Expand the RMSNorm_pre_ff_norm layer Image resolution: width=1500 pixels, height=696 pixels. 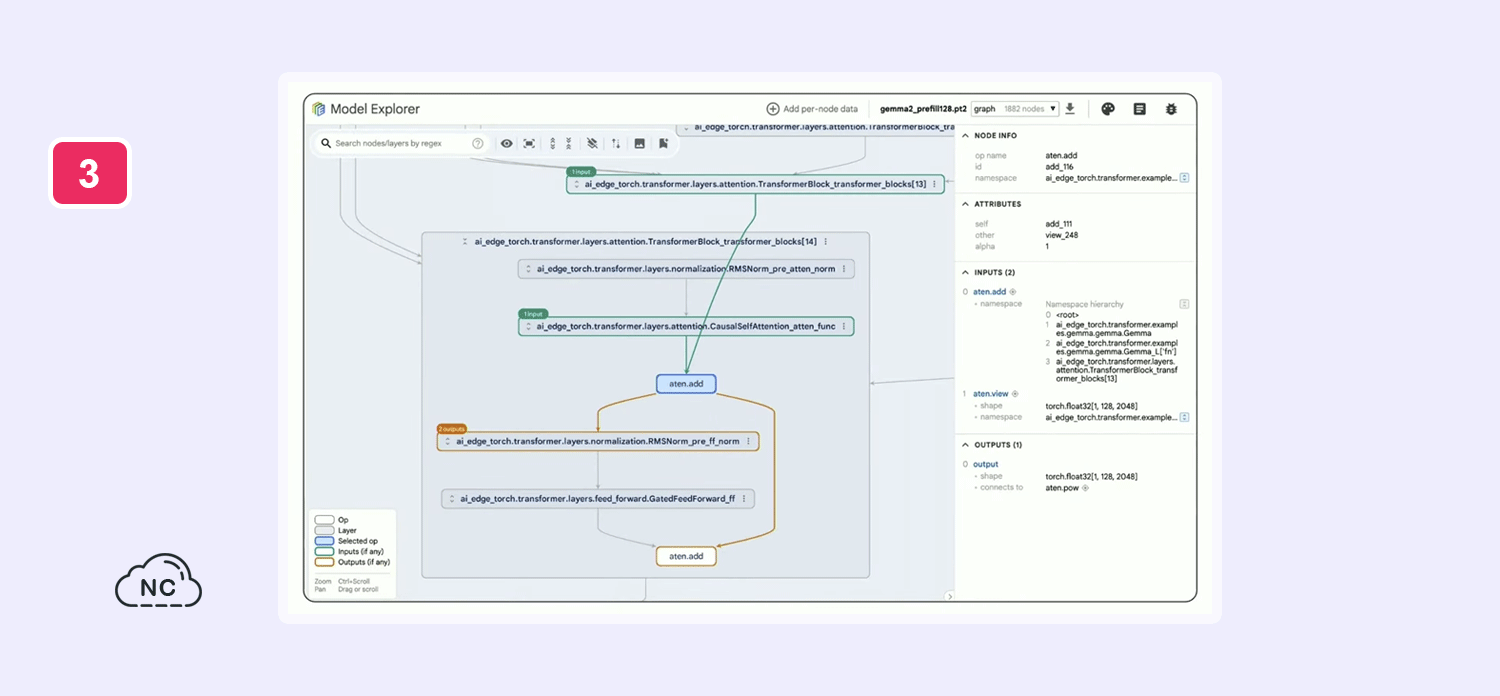click(447, 441)
